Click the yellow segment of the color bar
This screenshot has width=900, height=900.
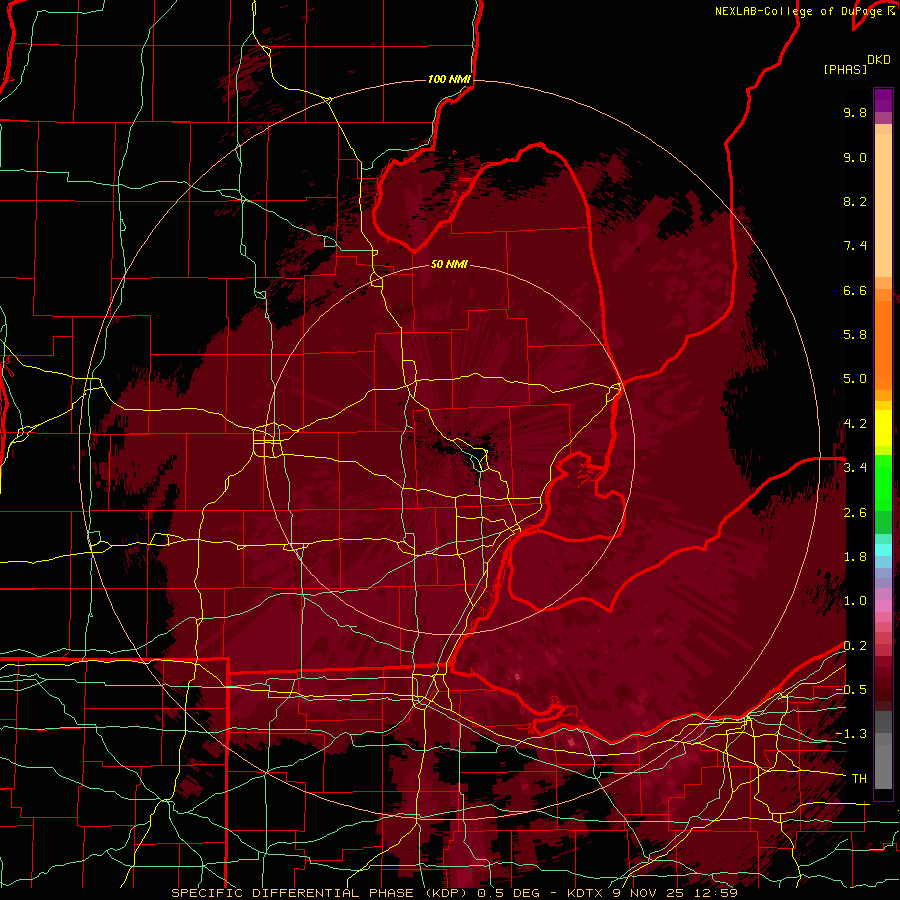883,428
